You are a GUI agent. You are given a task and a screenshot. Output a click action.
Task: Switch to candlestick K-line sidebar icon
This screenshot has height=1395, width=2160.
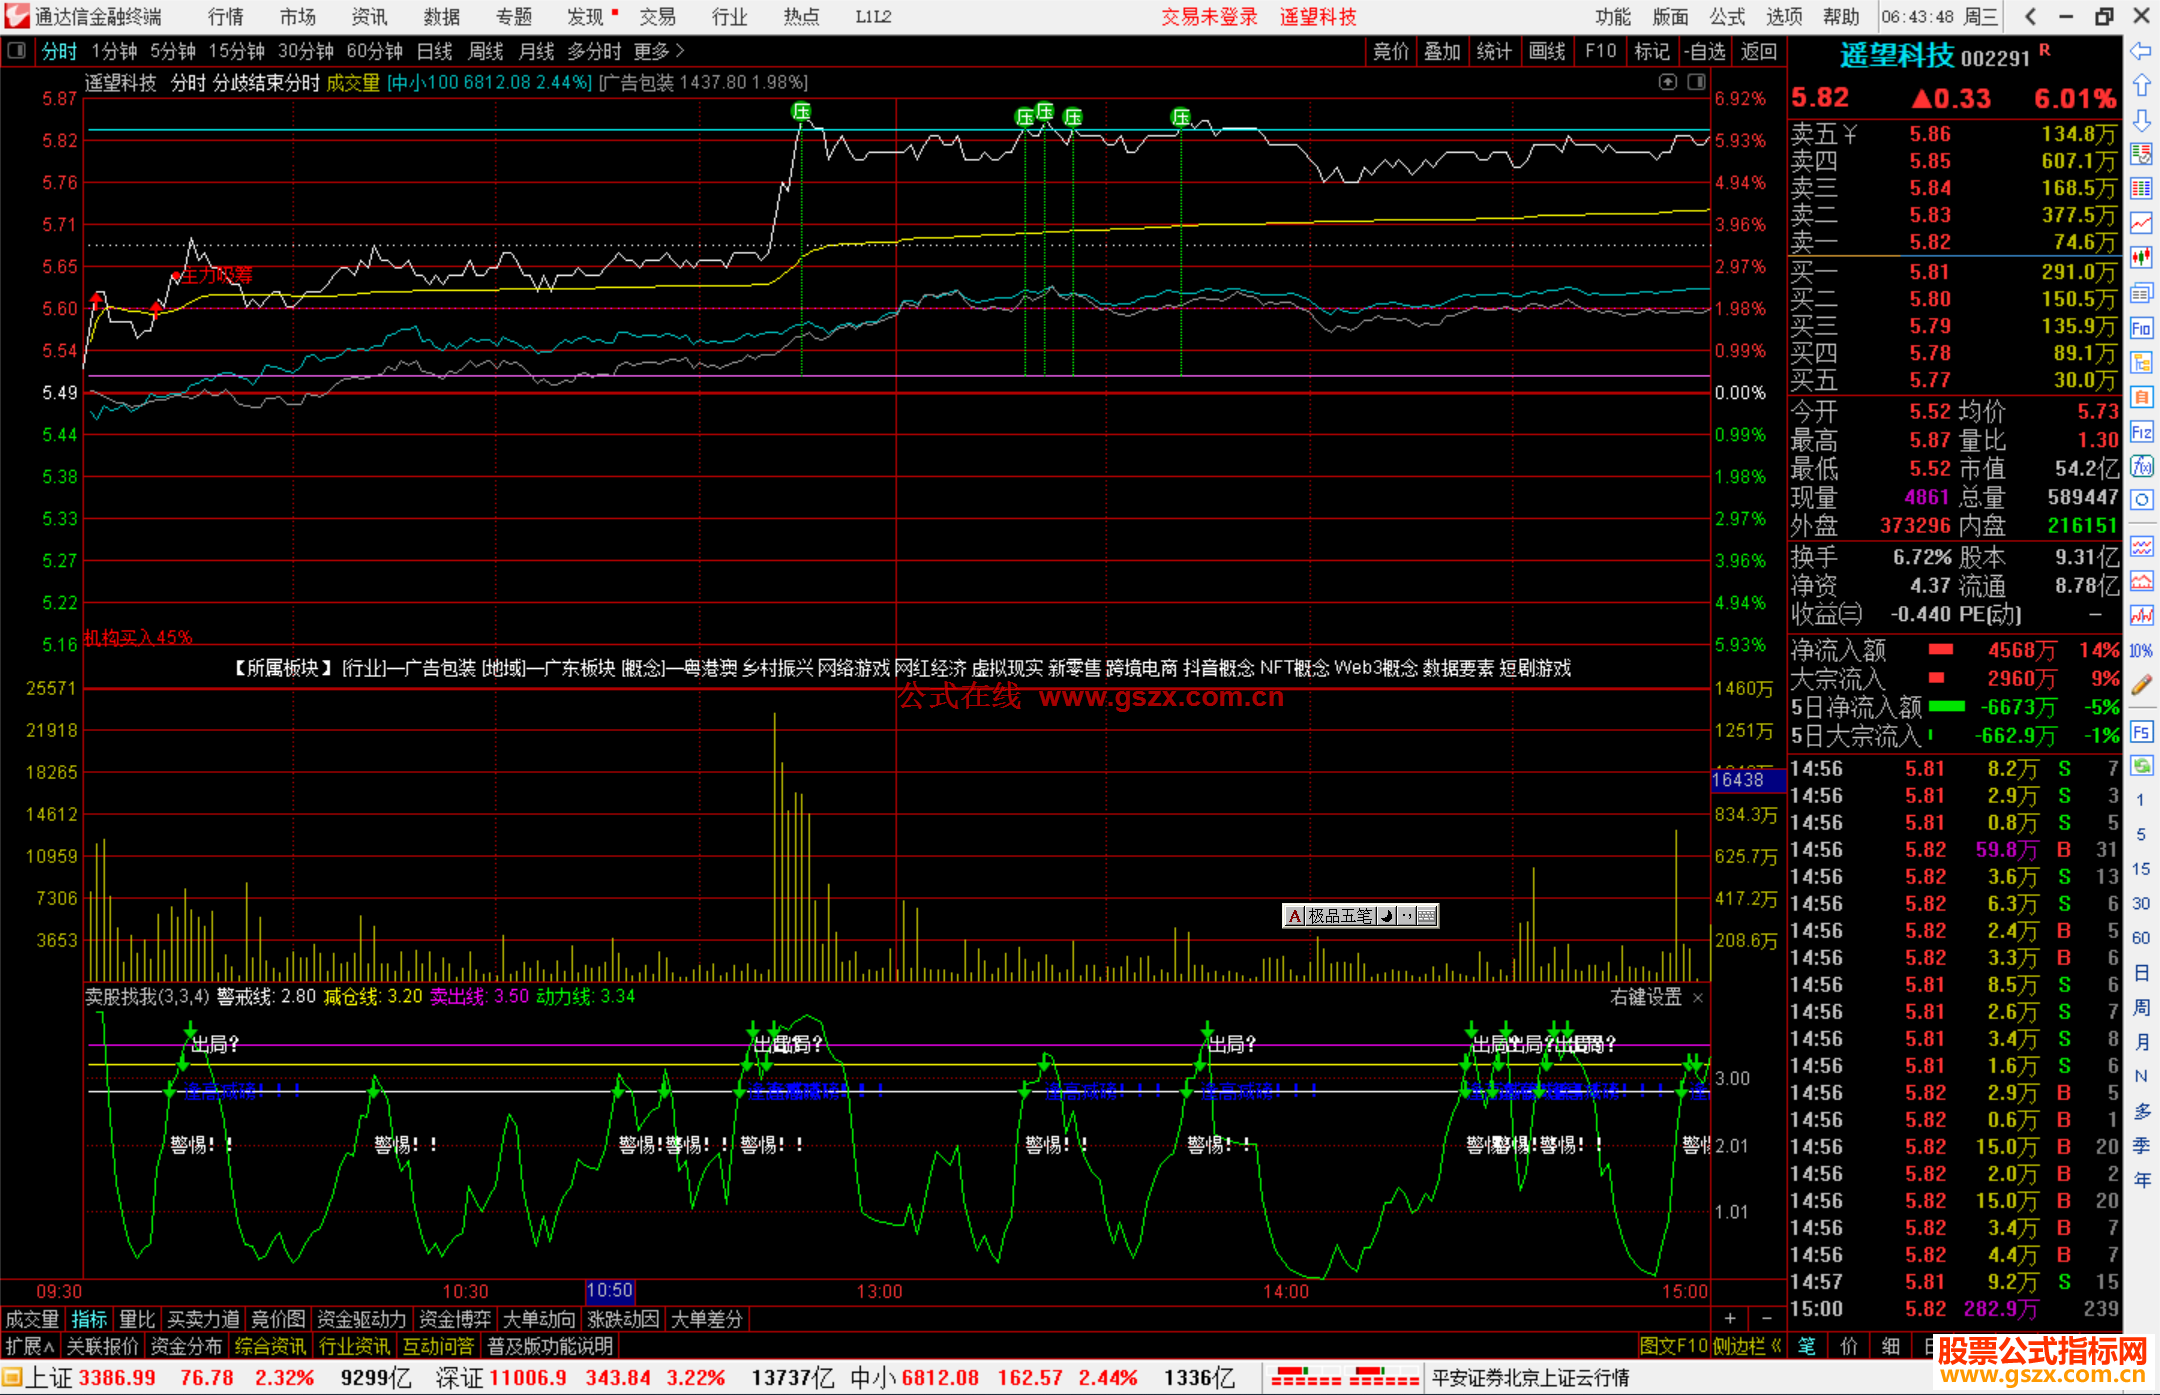(2141, 258)
